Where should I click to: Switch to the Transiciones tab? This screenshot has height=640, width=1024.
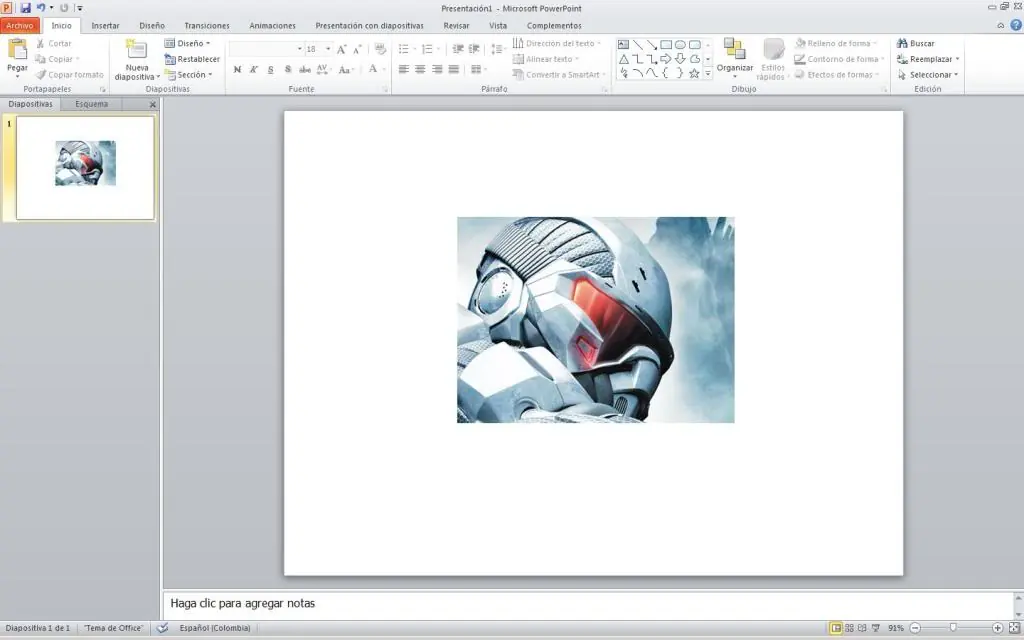[207, 25]
